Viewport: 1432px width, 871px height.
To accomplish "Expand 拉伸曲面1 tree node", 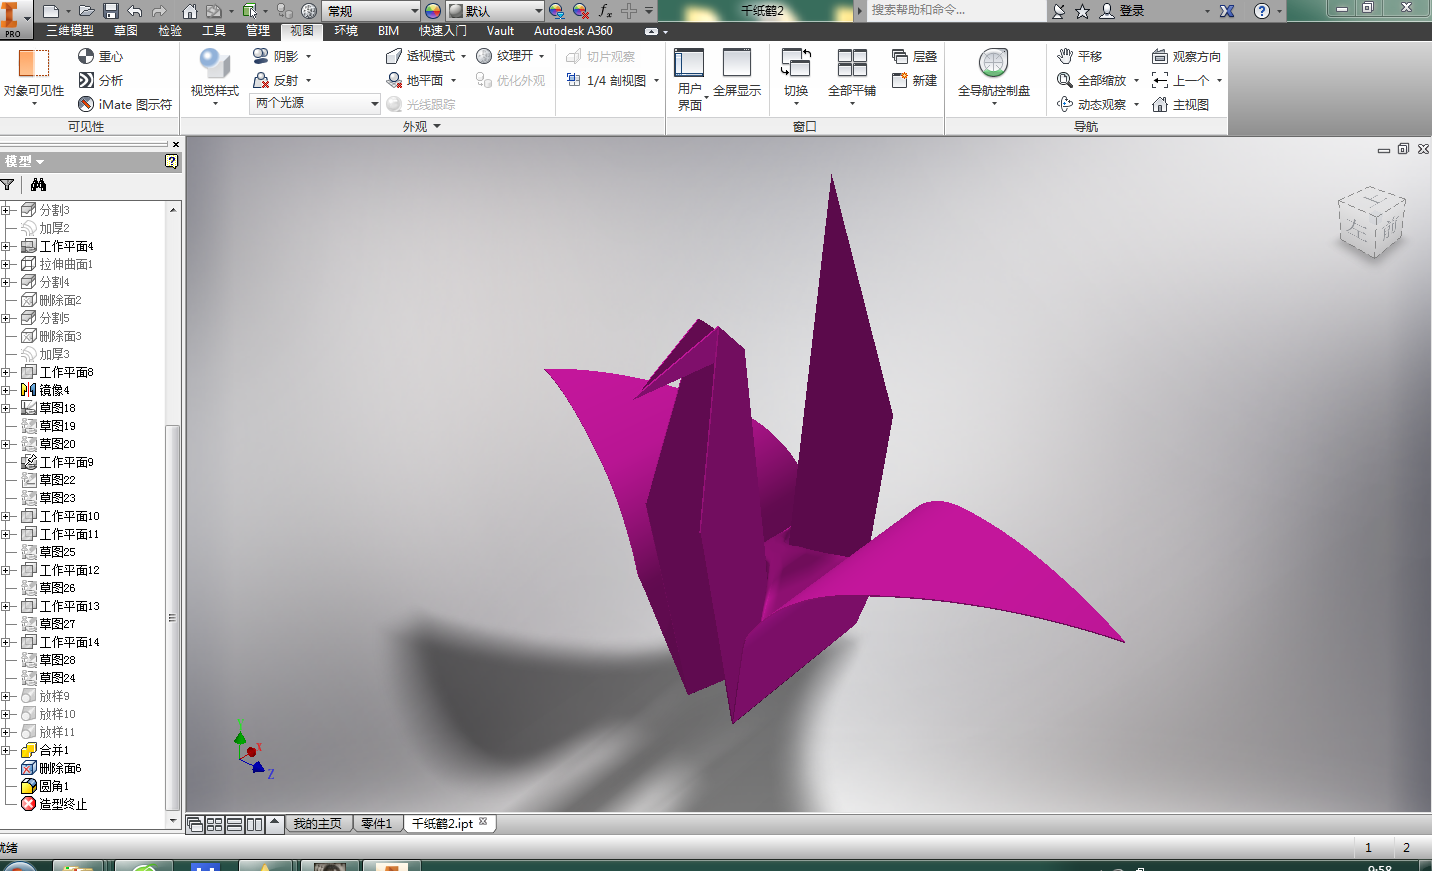I will [6, 264].
